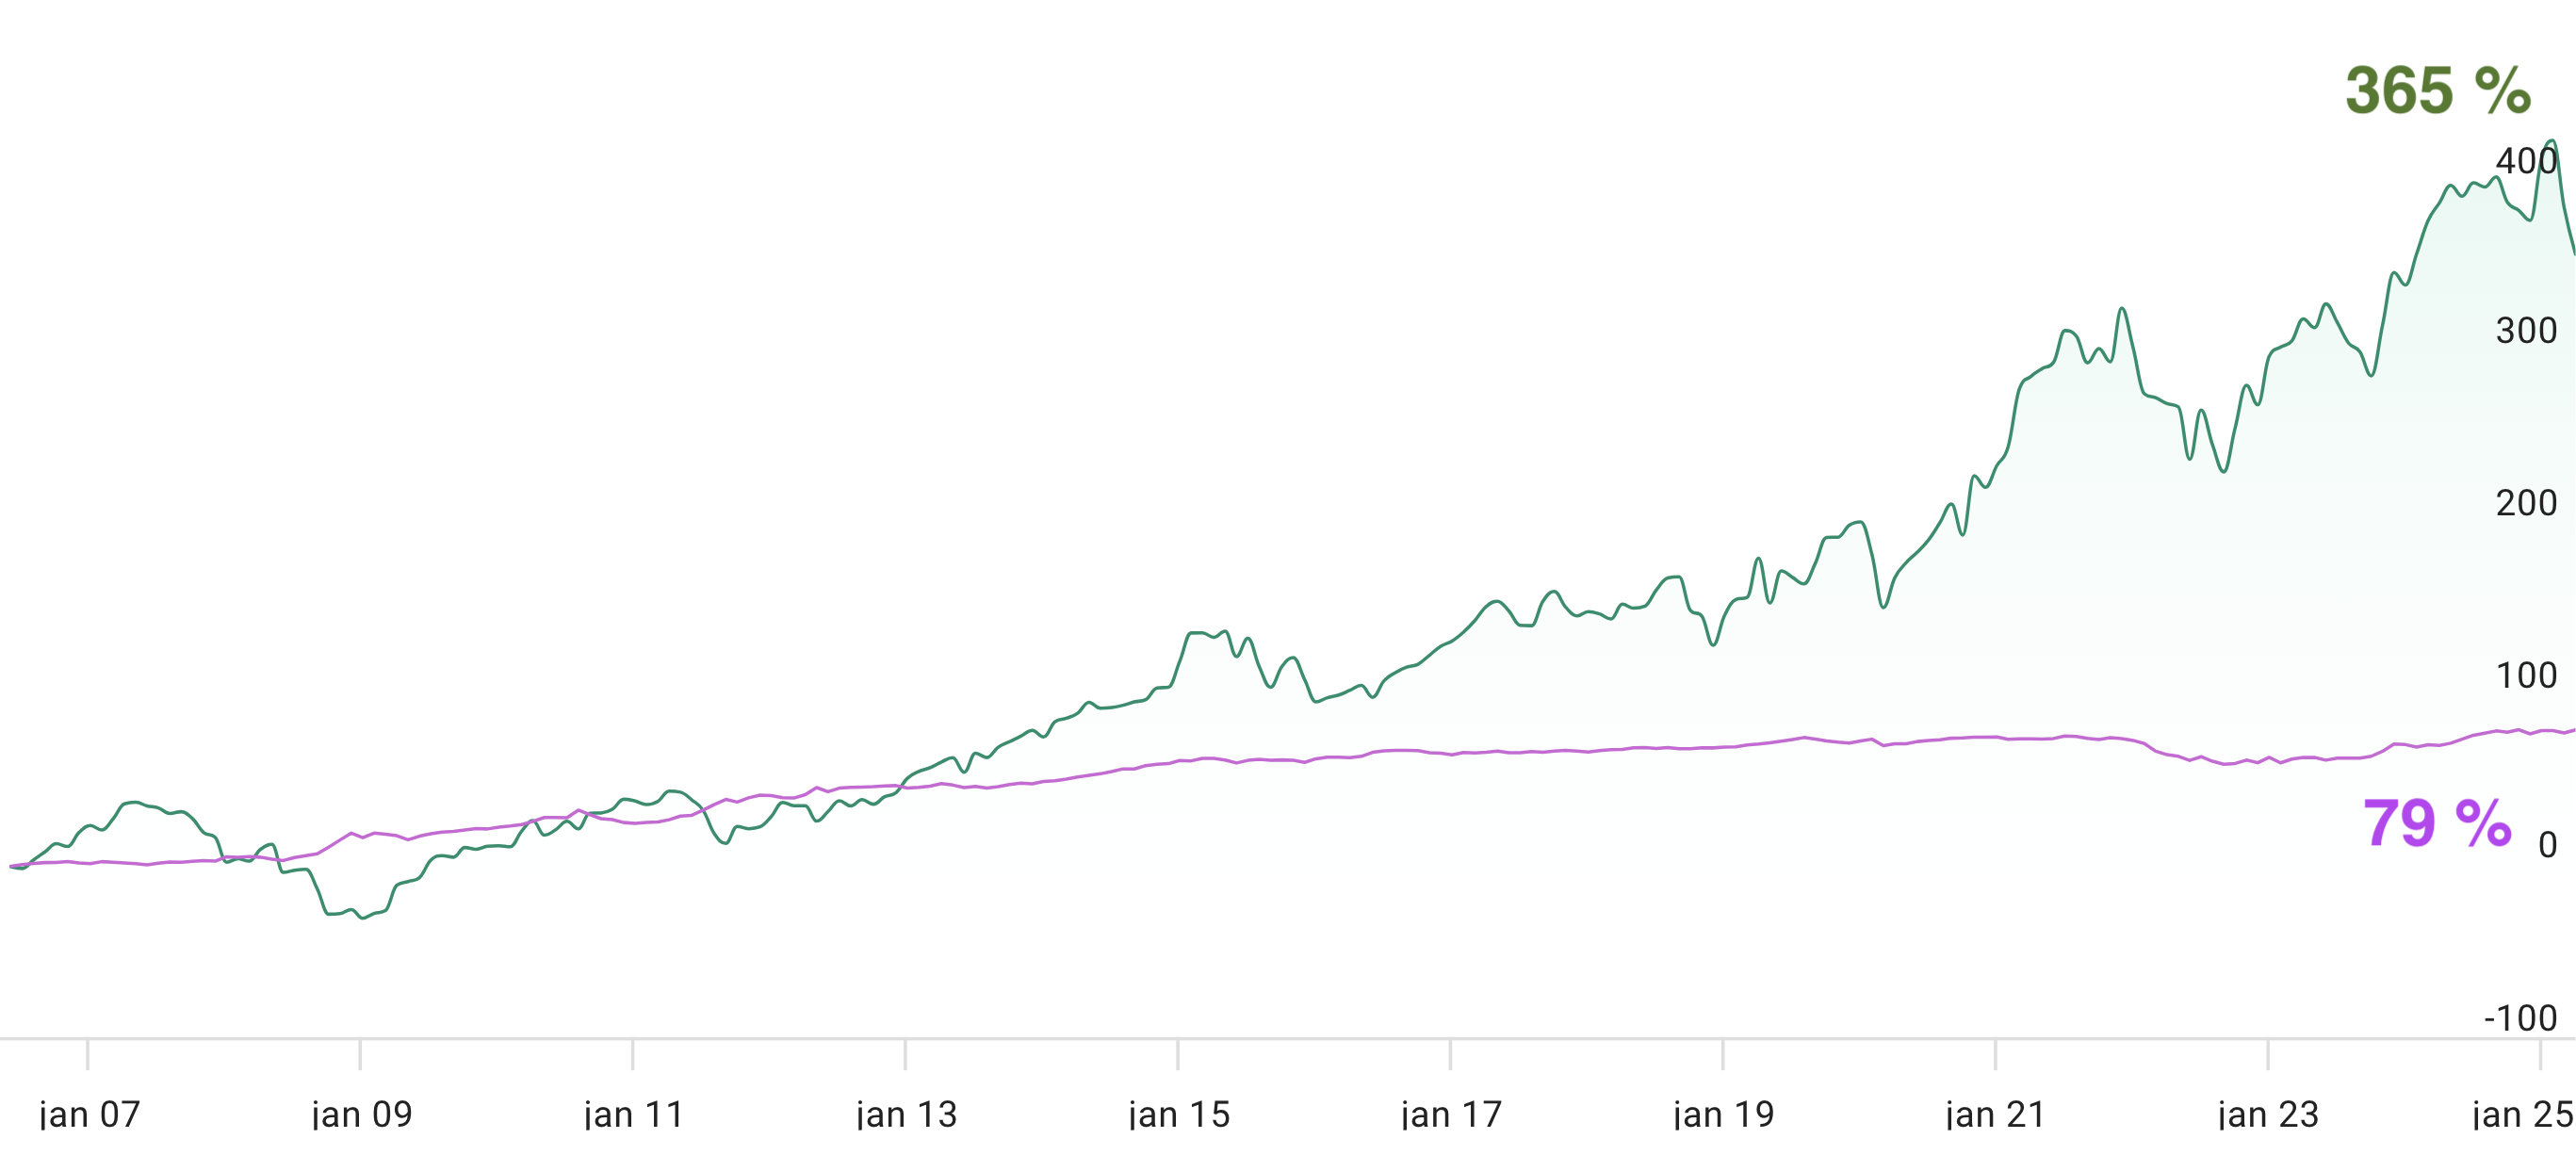Click the green 365 % value label
The image size is (2576, 1155).
click(2437, 91)
